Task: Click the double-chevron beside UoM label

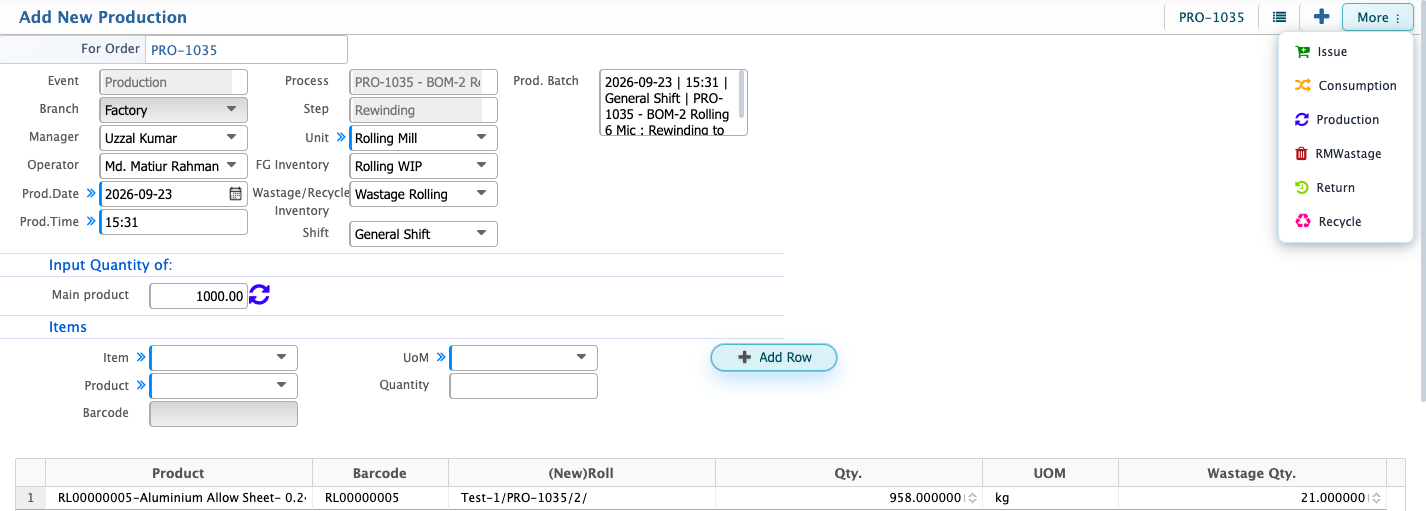Action: (440, 357)
